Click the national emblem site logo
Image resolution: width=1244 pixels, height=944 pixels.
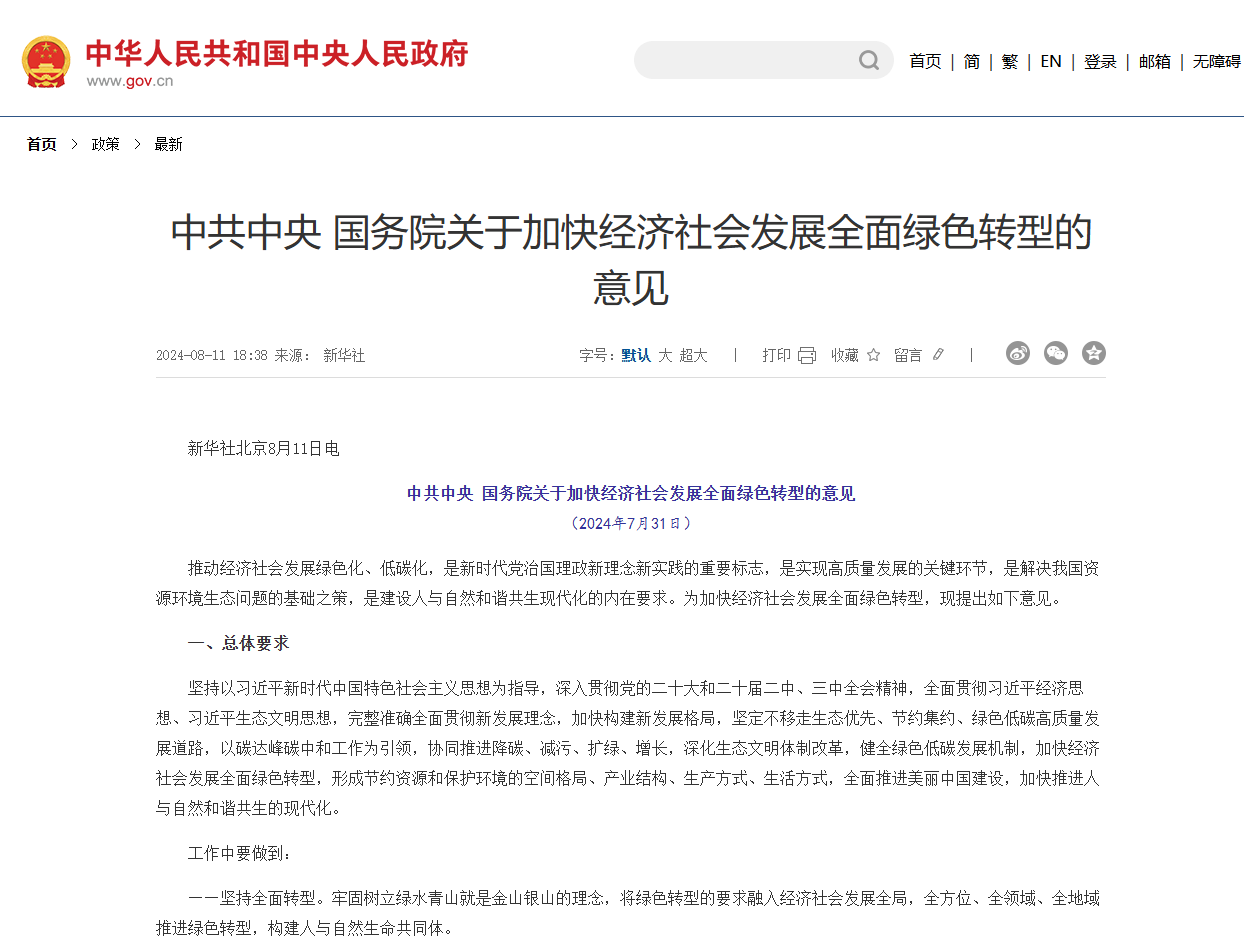click(x=47, y=59)
